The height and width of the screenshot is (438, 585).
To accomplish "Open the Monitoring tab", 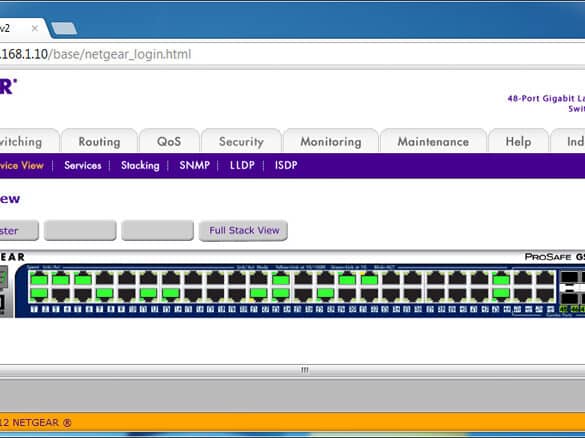I will tap(331, 141).
